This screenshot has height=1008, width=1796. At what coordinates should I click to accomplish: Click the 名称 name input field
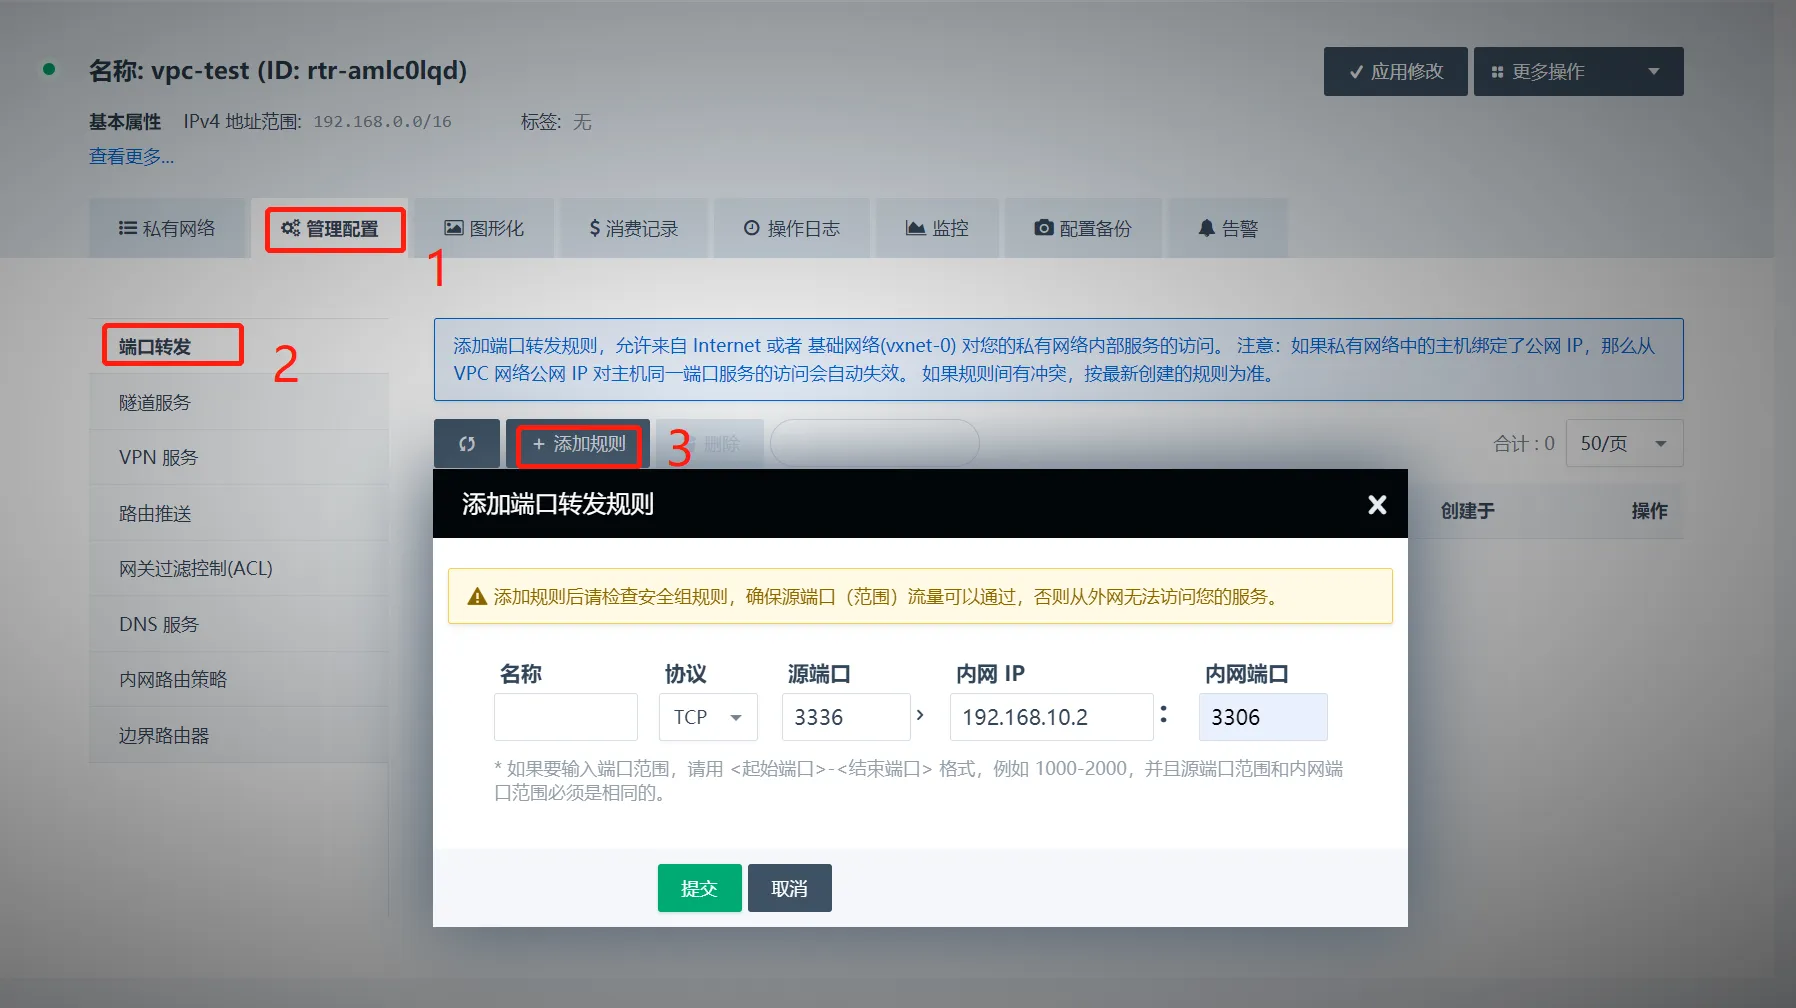566,717
